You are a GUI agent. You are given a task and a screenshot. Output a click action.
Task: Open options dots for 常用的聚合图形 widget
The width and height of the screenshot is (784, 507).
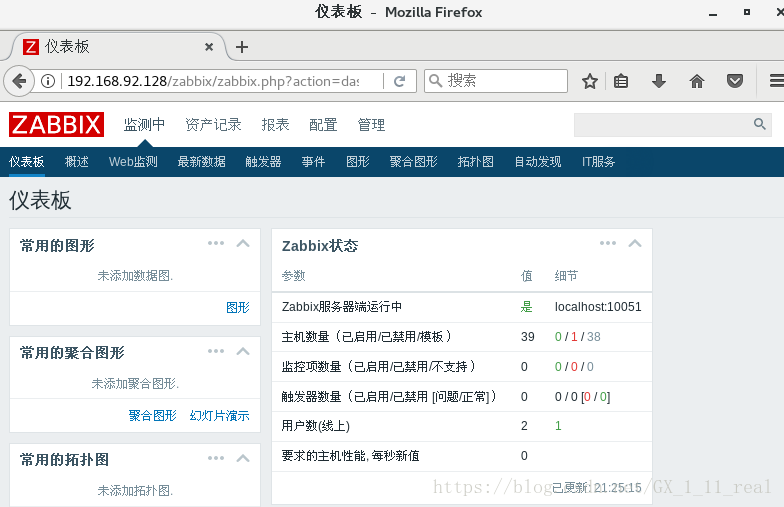pyautogui.click(x=216, y=351)
